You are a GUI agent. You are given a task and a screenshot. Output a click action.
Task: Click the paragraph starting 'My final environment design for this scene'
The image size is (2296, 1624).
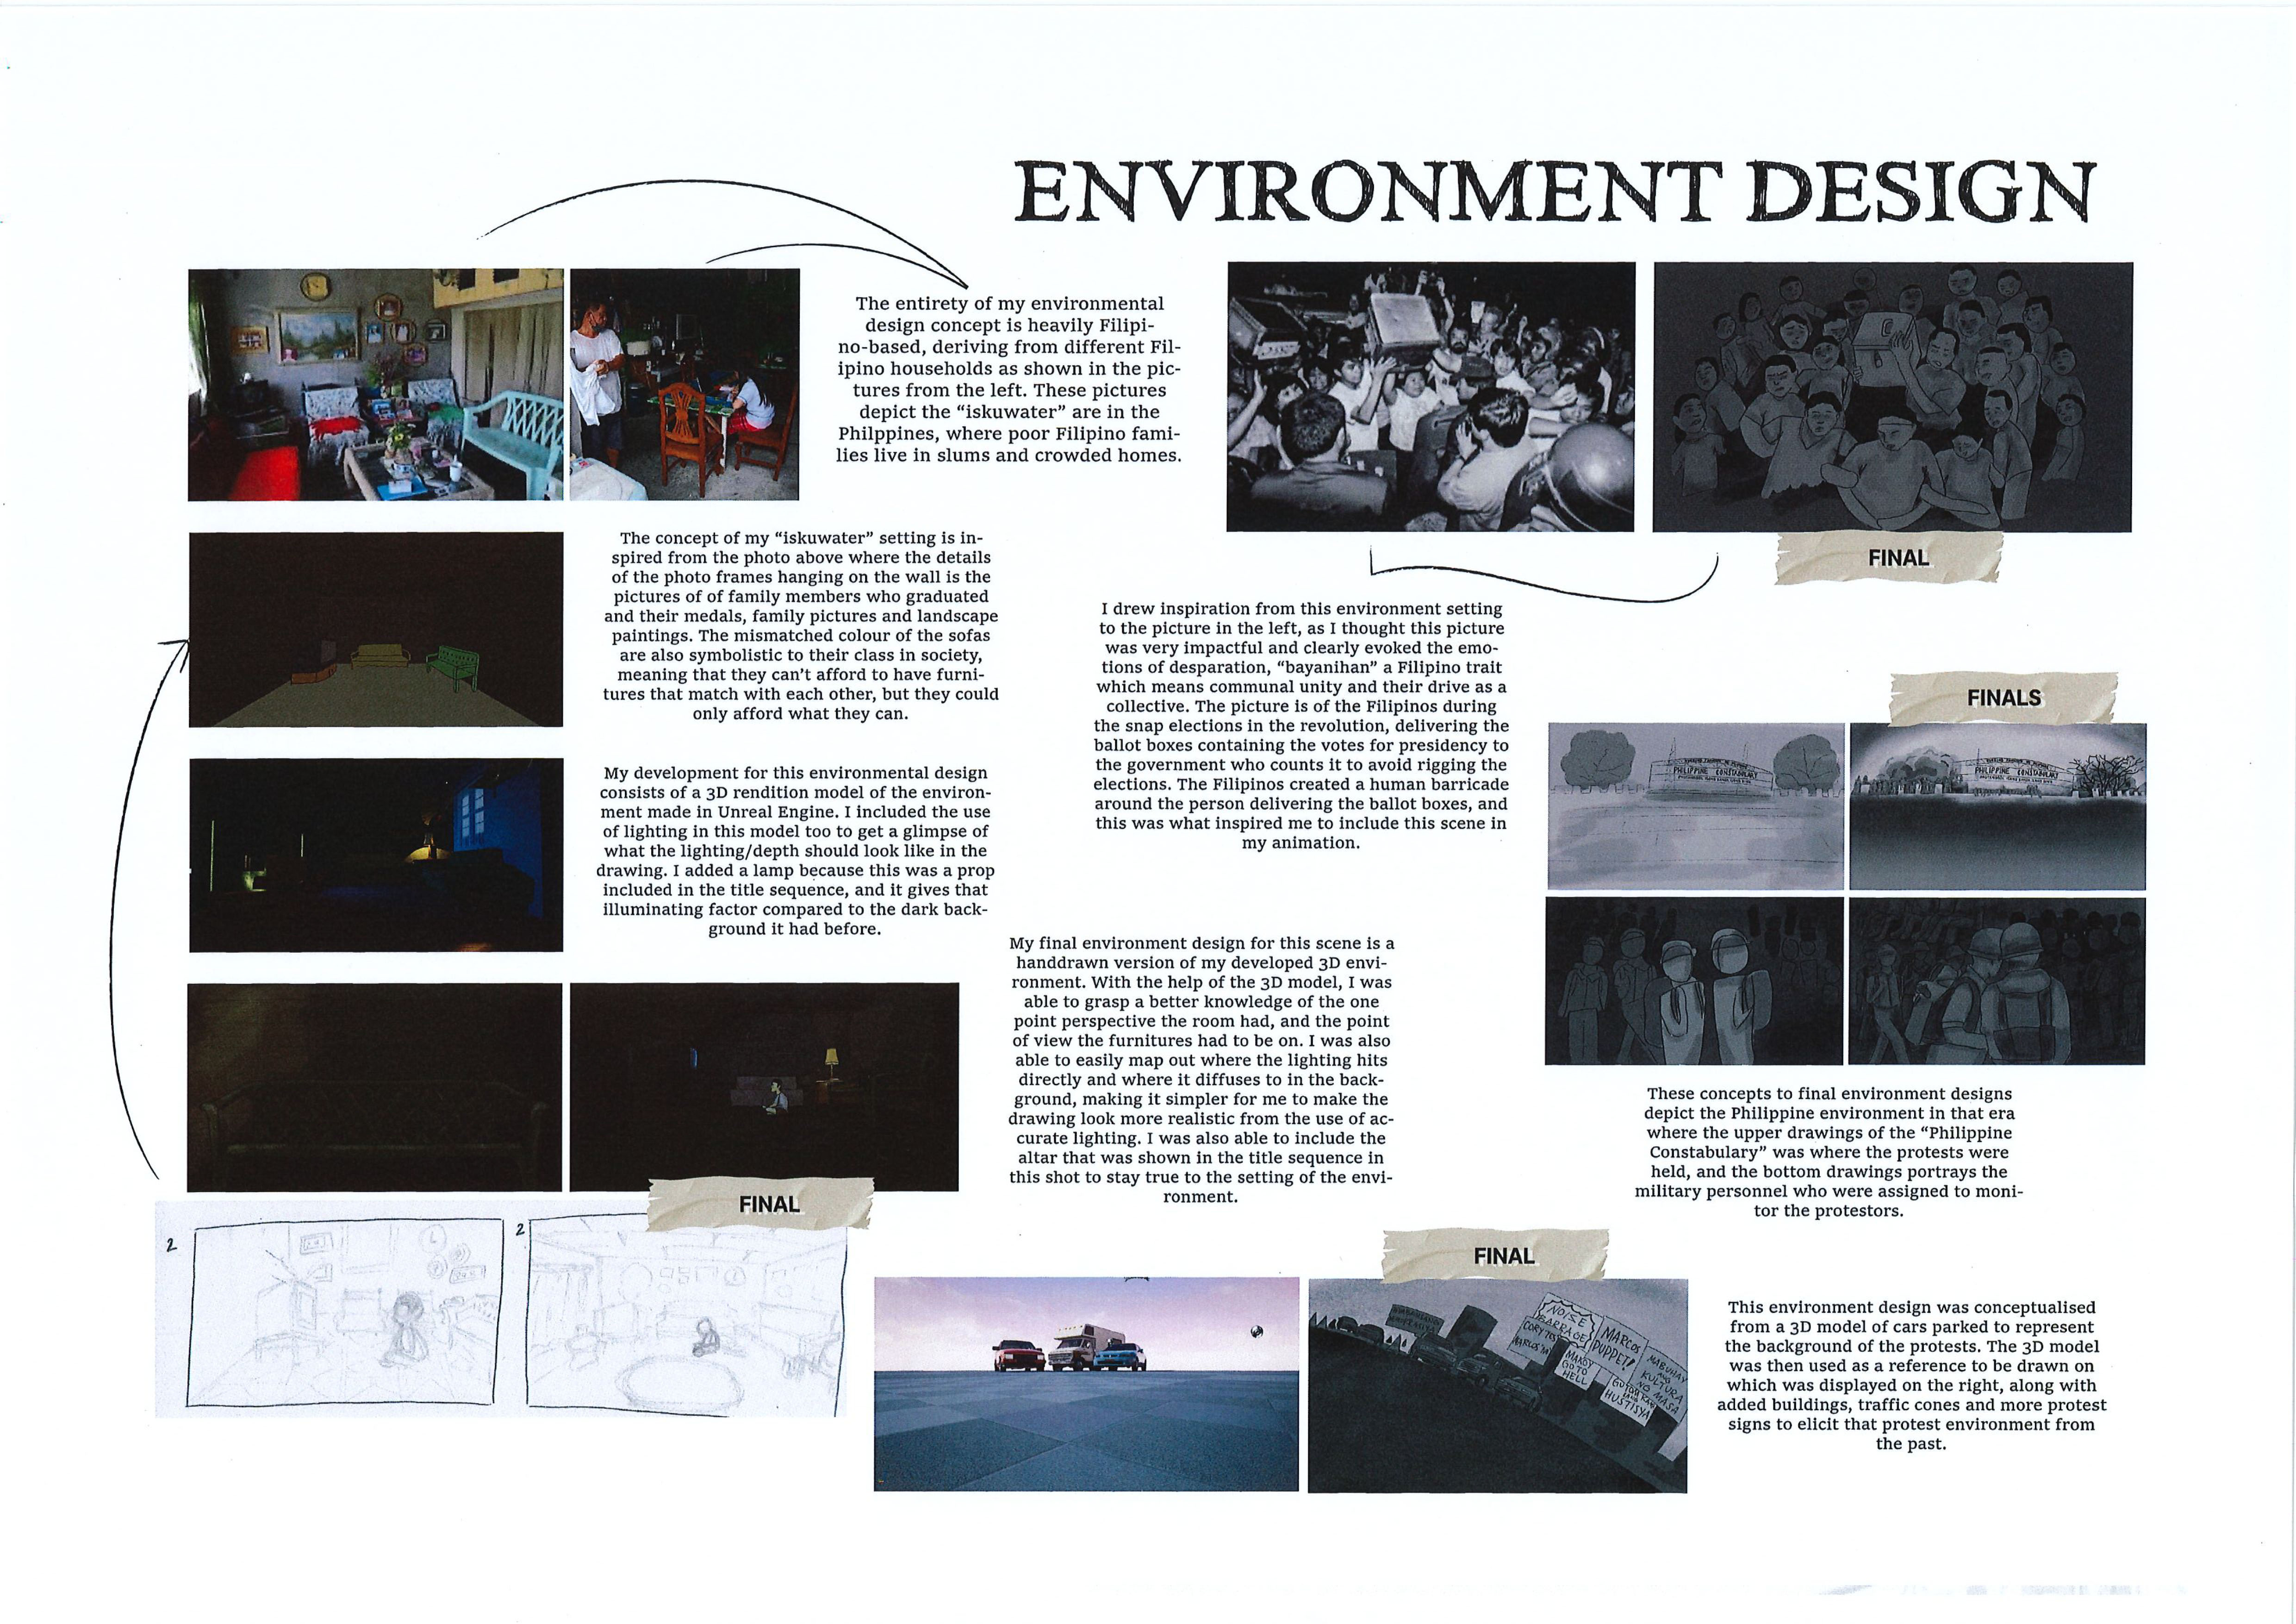tap(1201, 1070)
